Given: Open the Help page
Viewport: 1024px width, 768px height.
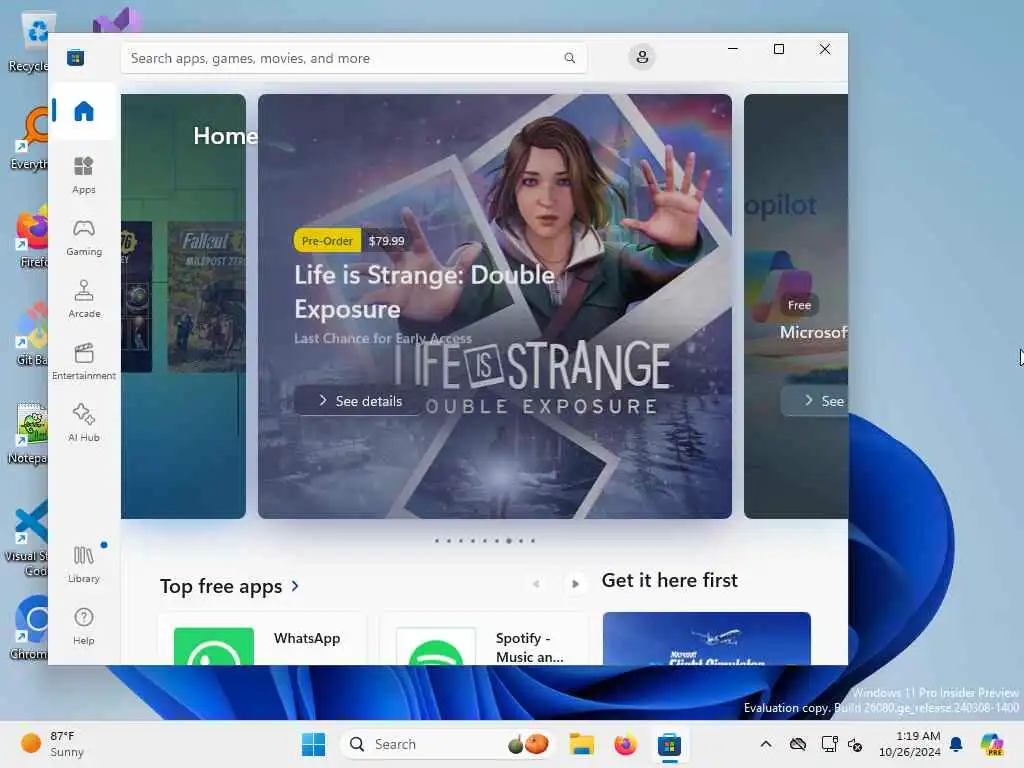Looking at the screenshot, I should [84, 626].
